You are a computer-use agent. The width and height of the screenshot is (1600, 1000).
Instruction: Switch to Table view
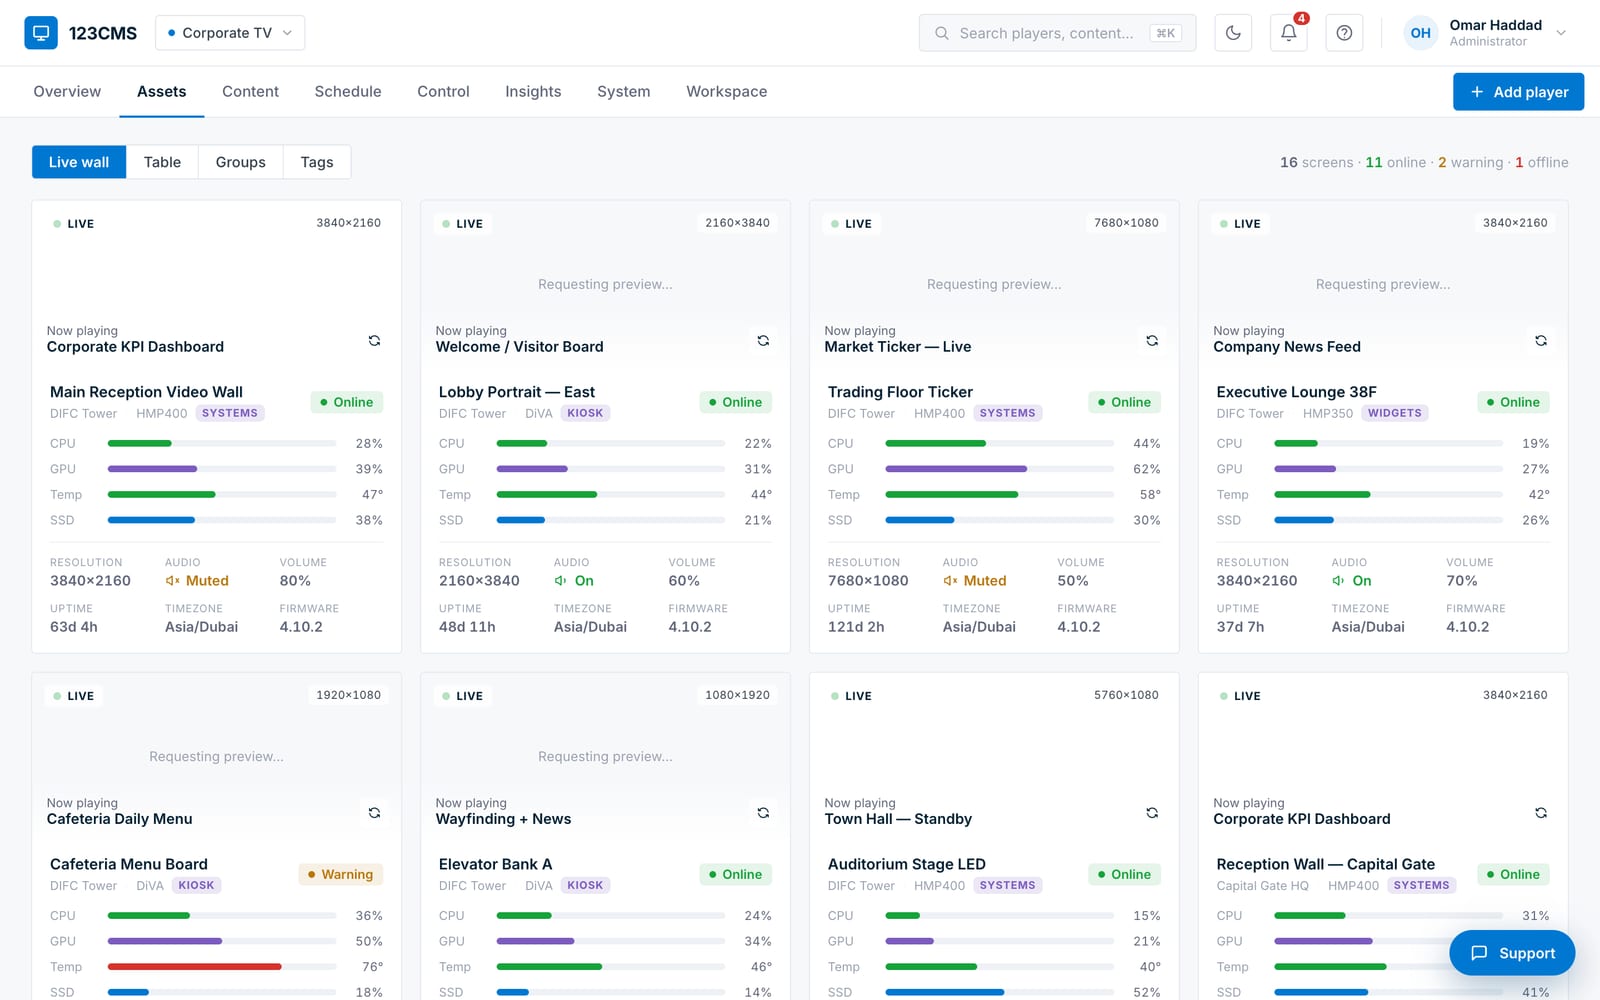pyautogui.click(x=162, y=162)
